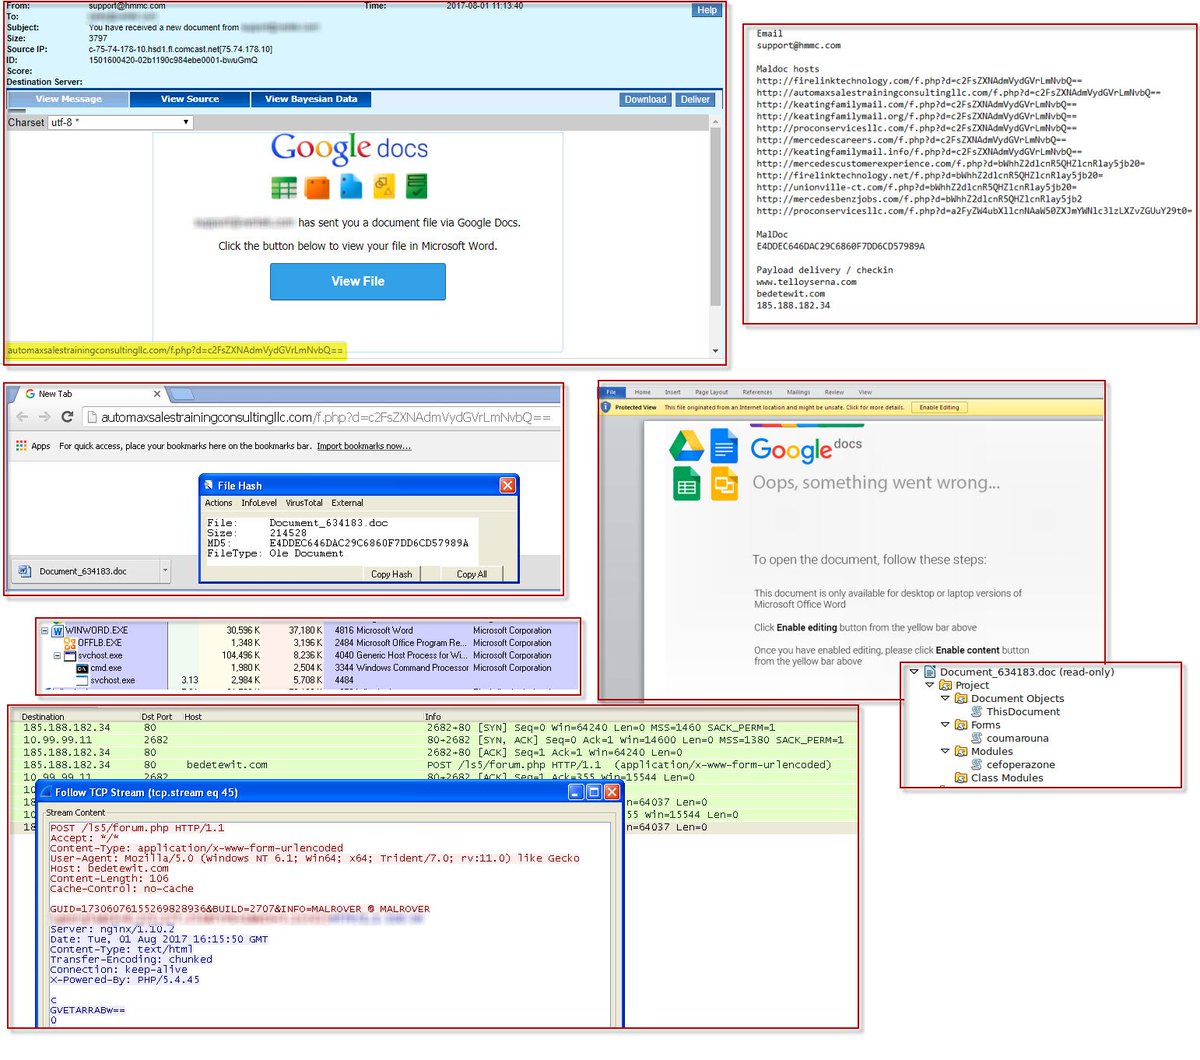This screenshot has width=1200, height=1060.
Task: Click the POST /ls5/forum.php line in TCP stream
Action: [137, 828]
